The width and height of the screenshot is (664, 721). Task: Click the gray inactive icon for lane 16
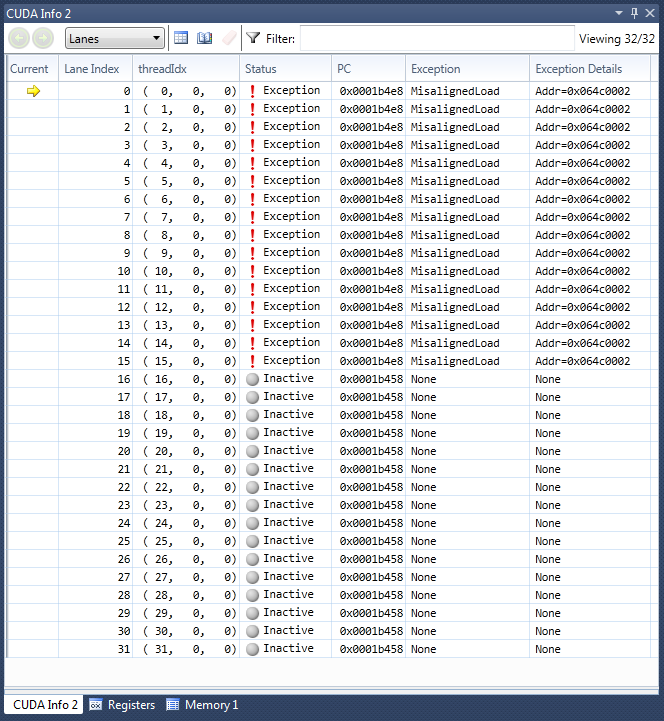[252, 379]
